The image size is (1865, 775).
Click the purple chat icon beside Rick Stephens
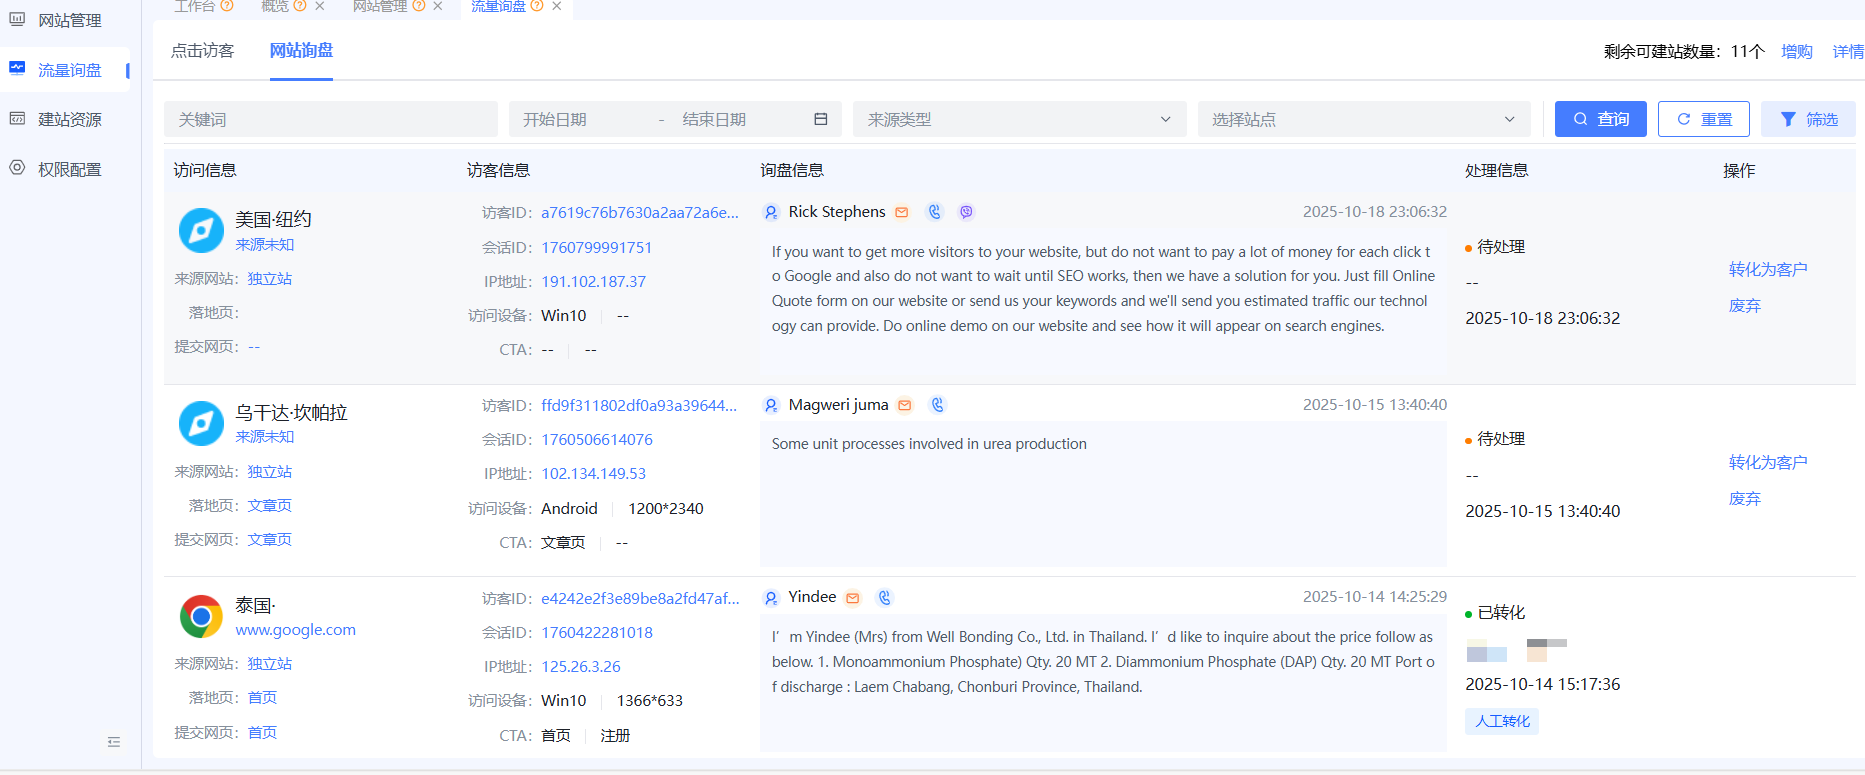[x=966, y=212]
